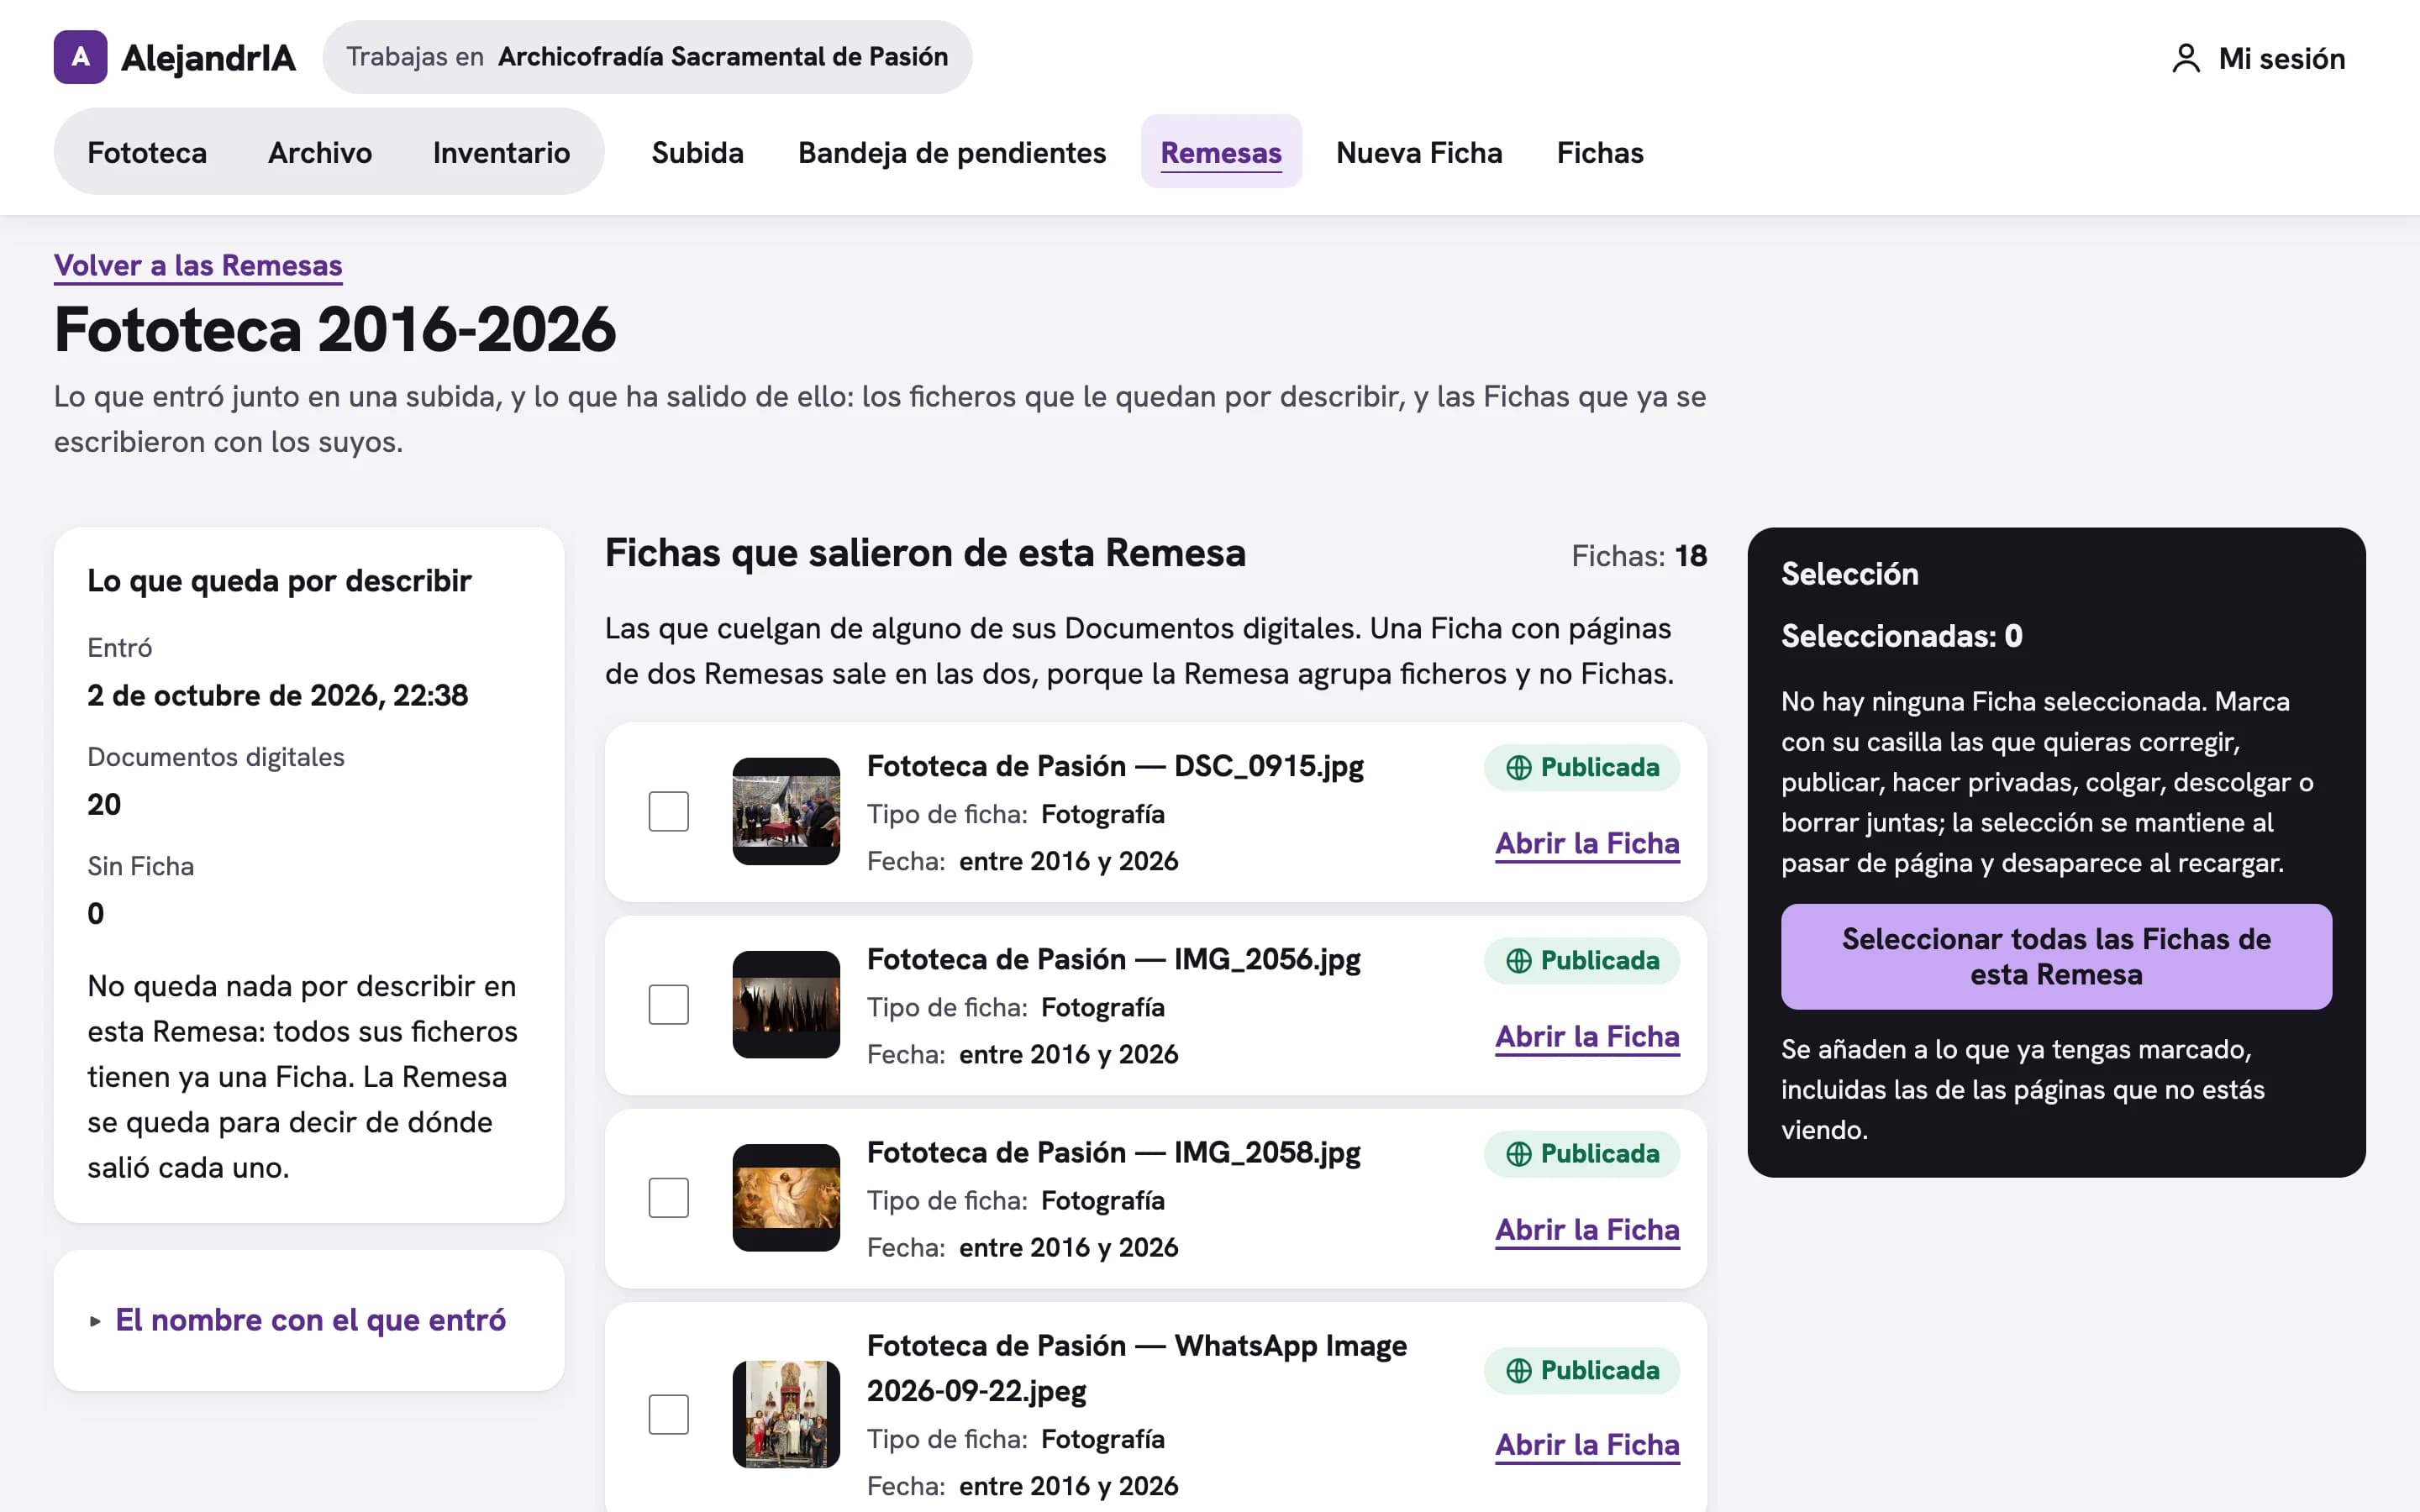Click the globe icon on IMG_2058.jpg Publicada badge
Screen dimensions: 2420x1512
1518,1154
